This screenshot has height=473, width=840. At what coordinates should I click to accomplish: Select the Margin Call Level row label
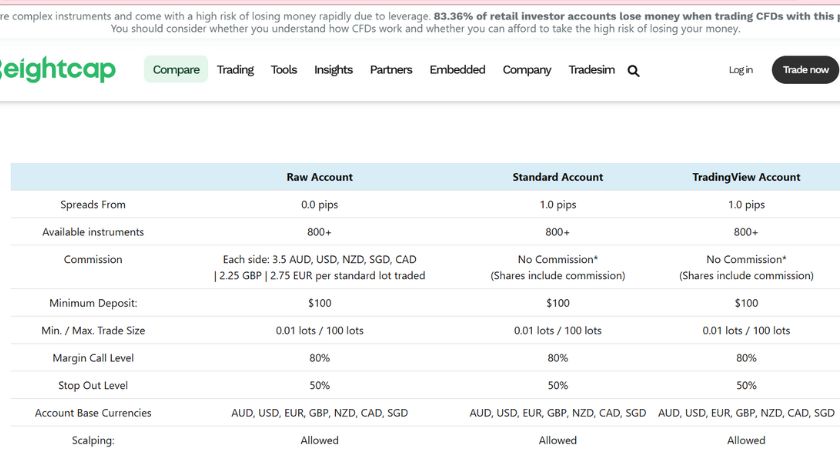point(93,358)
